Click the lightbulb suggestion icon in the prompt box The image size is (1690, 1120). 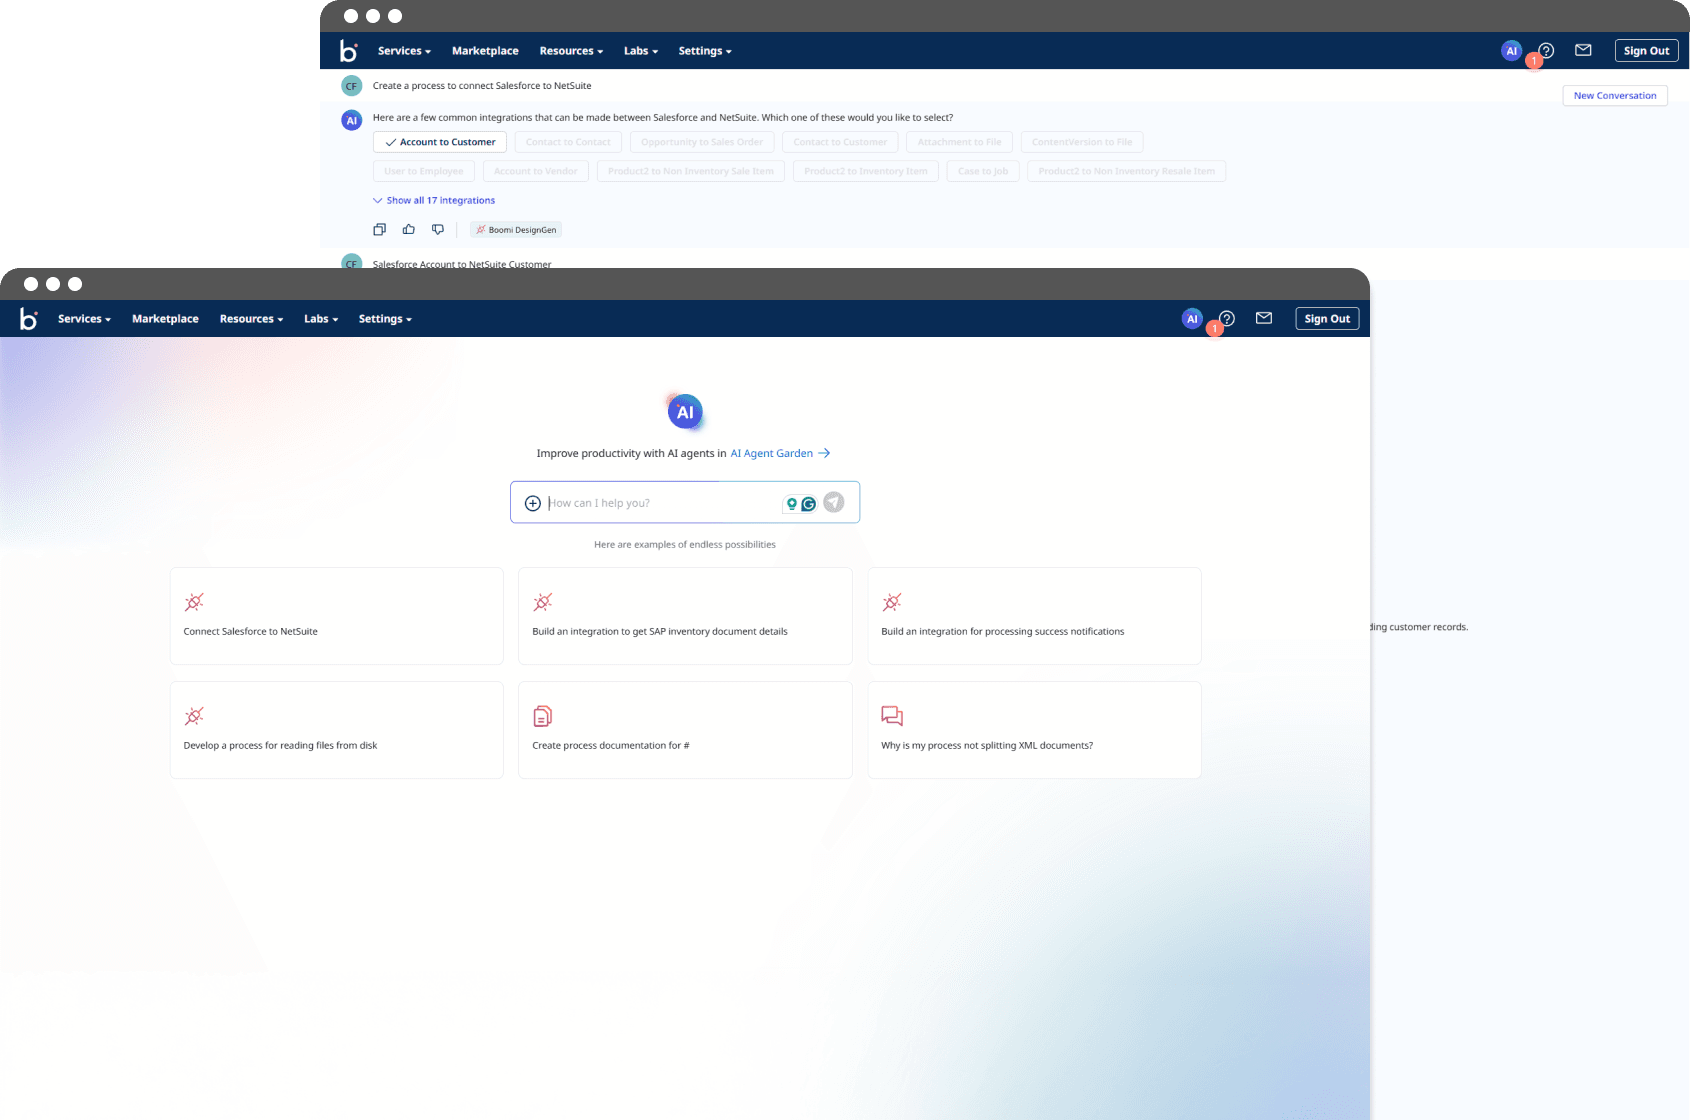(x=792, y=504)
